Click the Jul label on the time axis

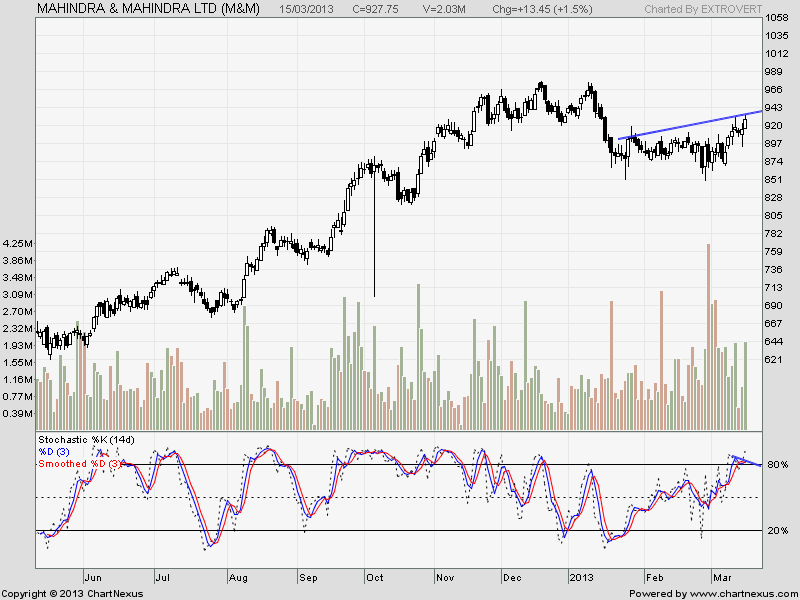click(162, 578)
